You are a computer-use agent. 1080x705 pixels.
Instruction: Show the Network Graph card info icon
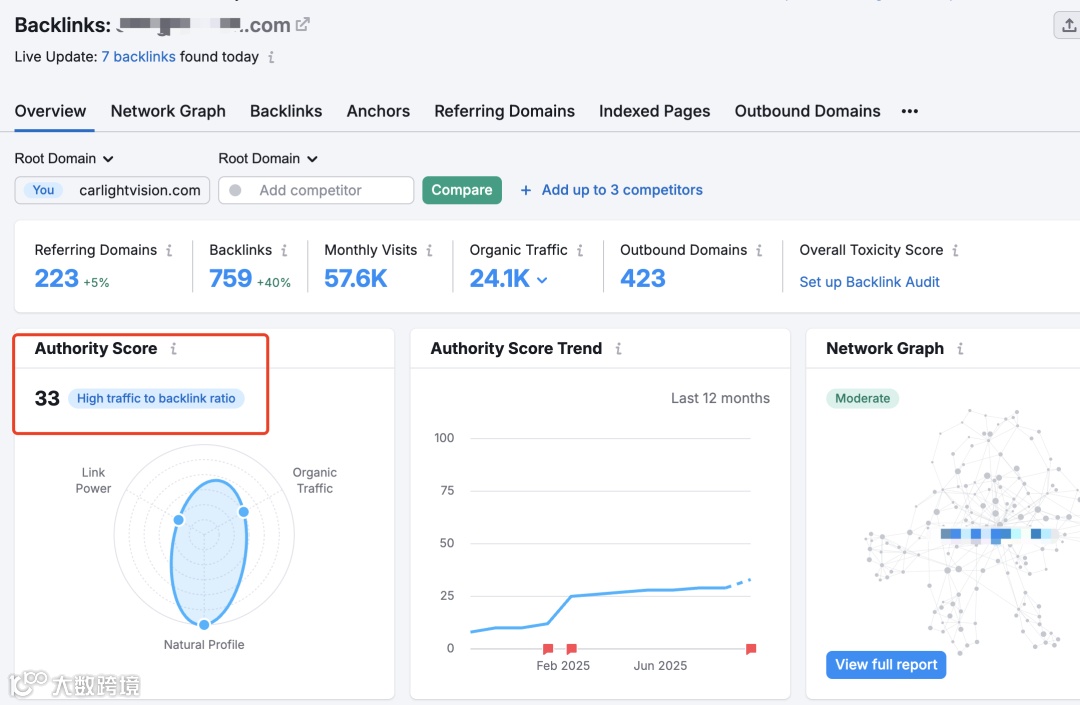point(960,349)
